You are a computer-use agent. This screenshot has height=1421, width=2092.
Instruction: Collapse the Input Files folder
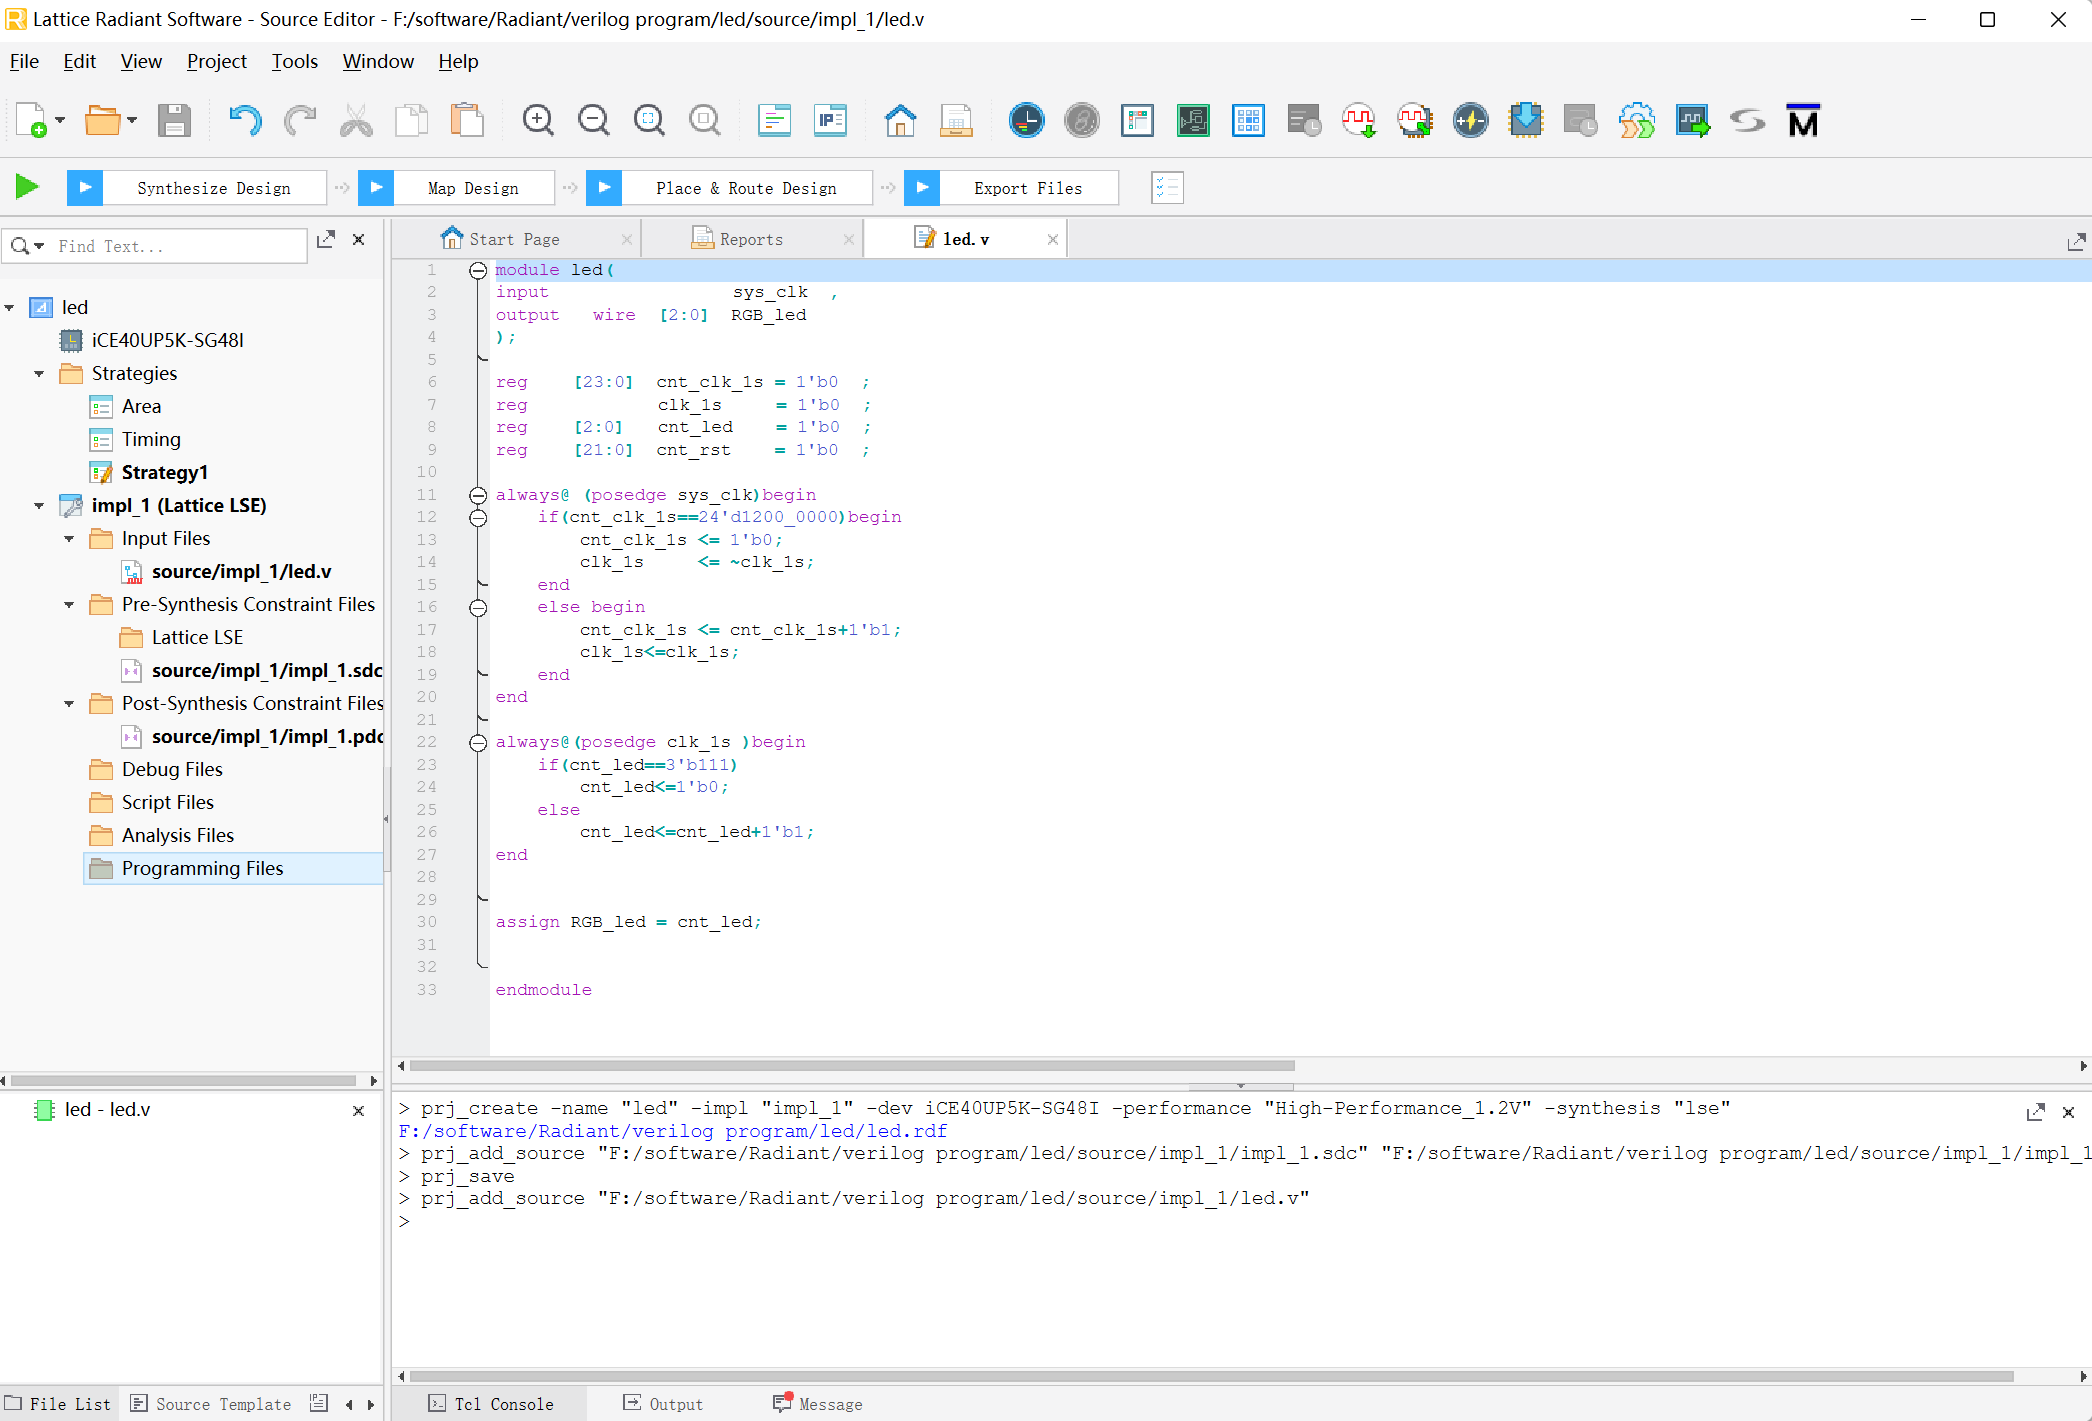coord(69,539)
